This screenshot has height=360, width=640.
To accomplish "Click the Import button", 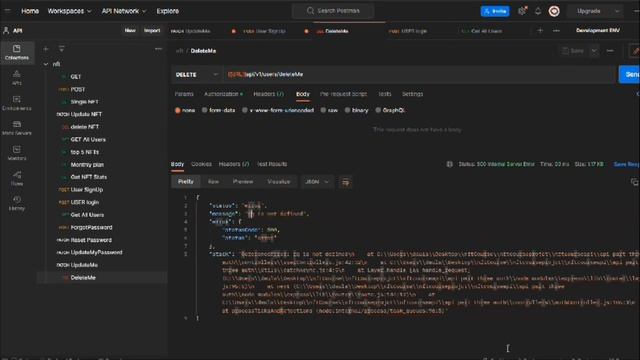I will coord(152,31).
